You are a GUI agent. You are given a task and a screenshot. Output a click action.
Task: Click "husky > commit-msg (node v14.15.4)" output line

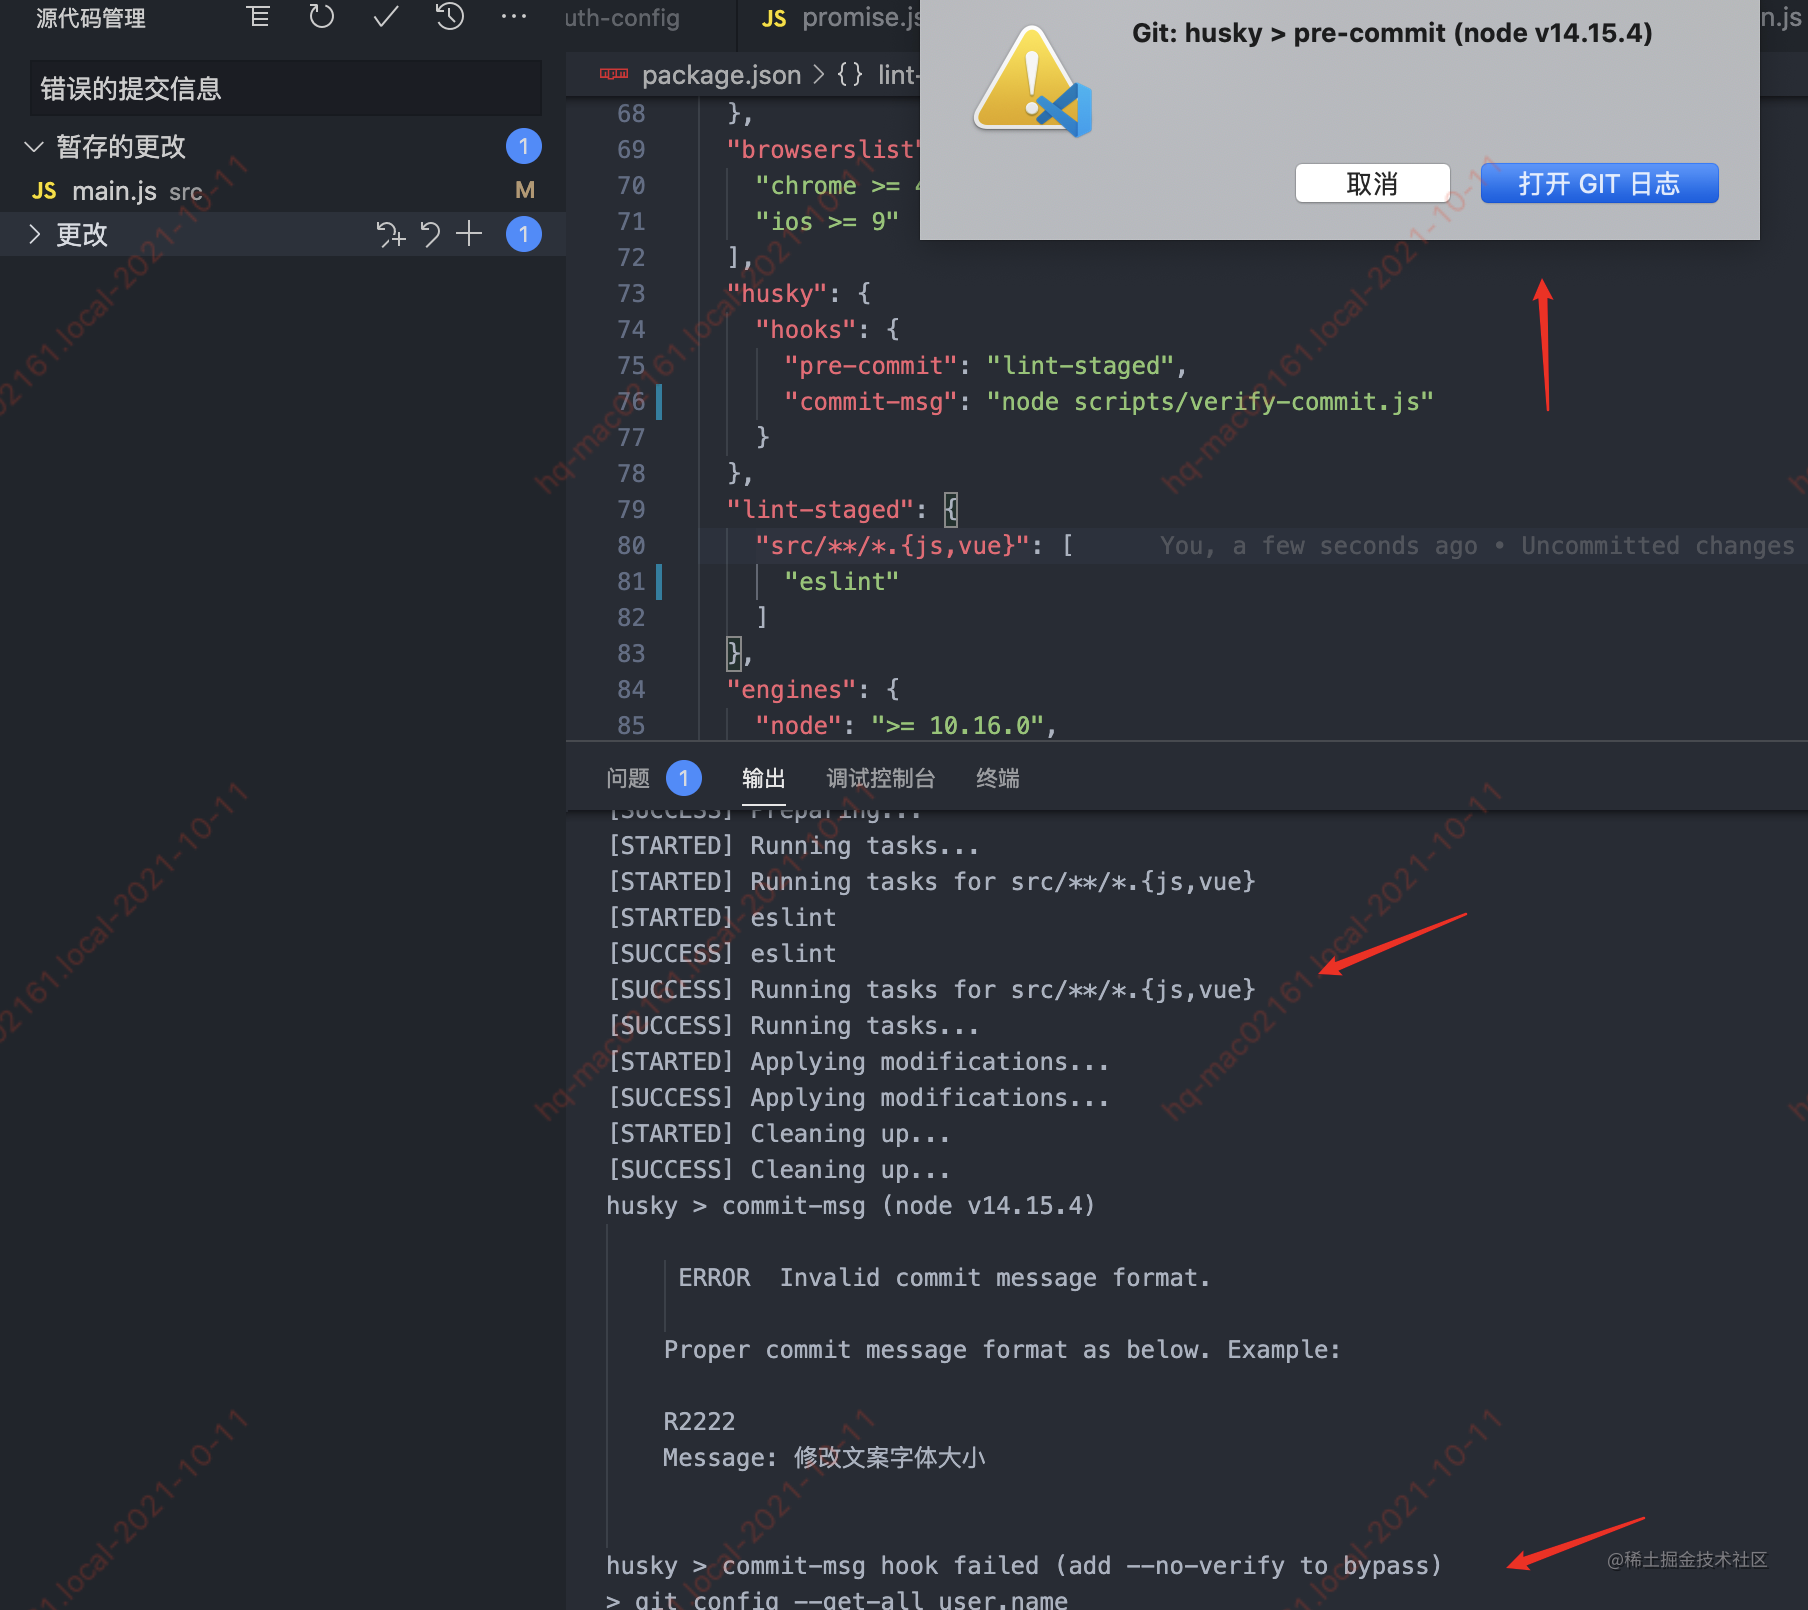[x=850, y=1206]
